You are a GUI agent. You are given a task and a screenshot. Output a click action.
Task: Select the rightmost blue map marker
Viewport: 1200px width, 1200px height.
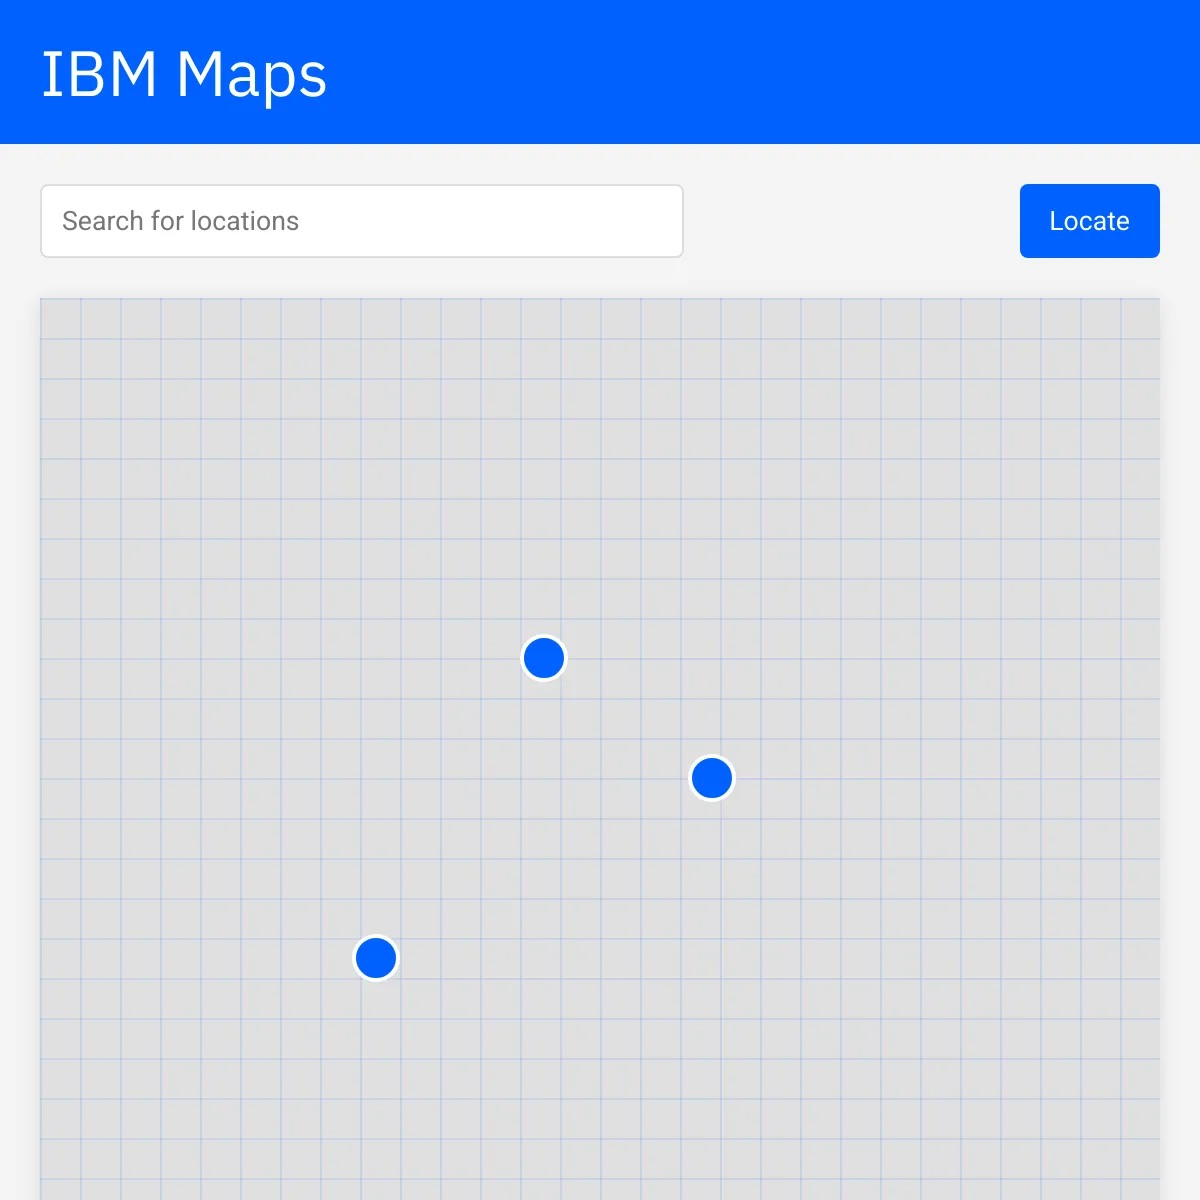[712, 778]
